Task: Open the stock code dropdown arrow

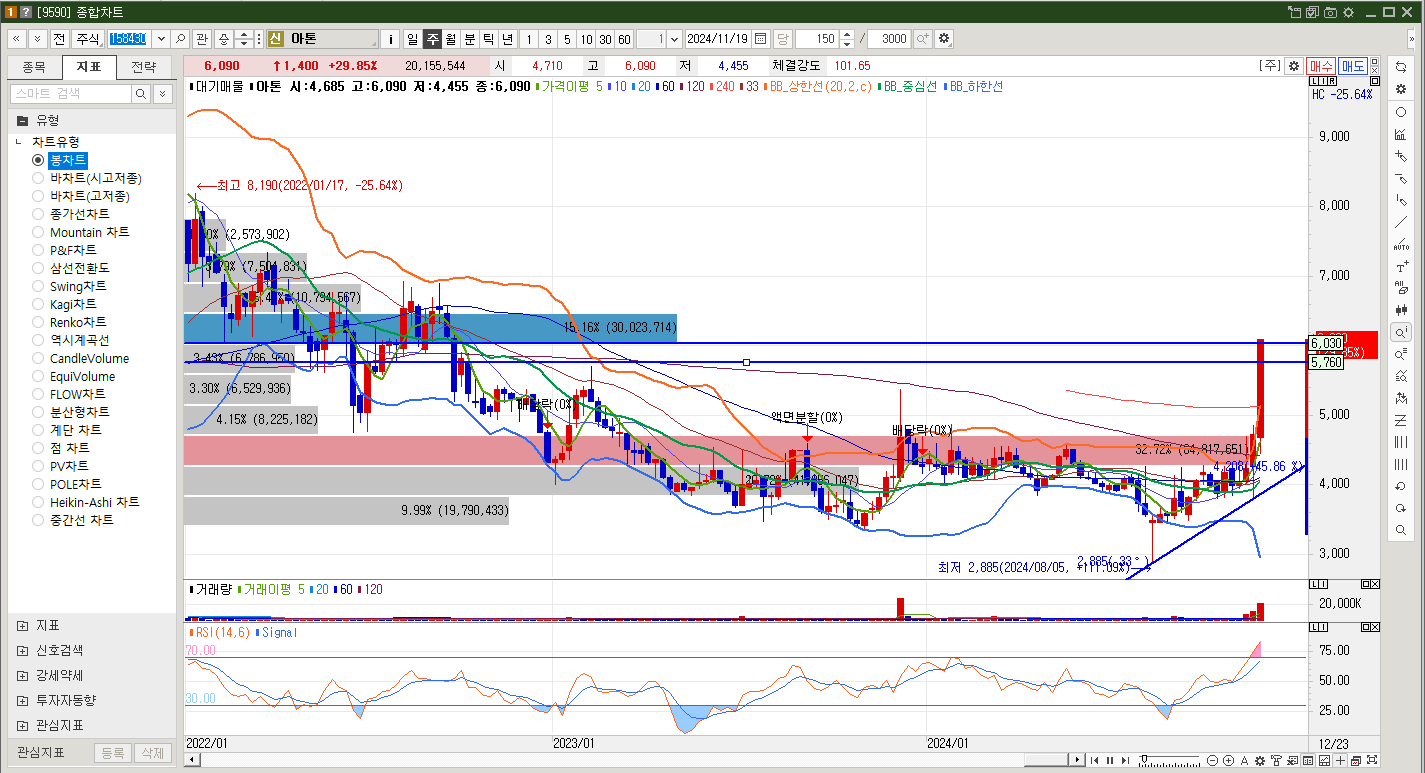Action: 161,39
